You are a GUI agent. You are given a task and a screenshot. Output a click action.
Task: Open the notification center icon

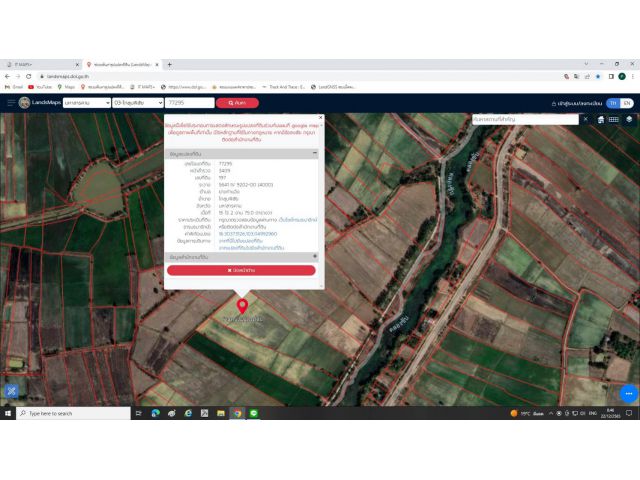(x=629, y=413)
